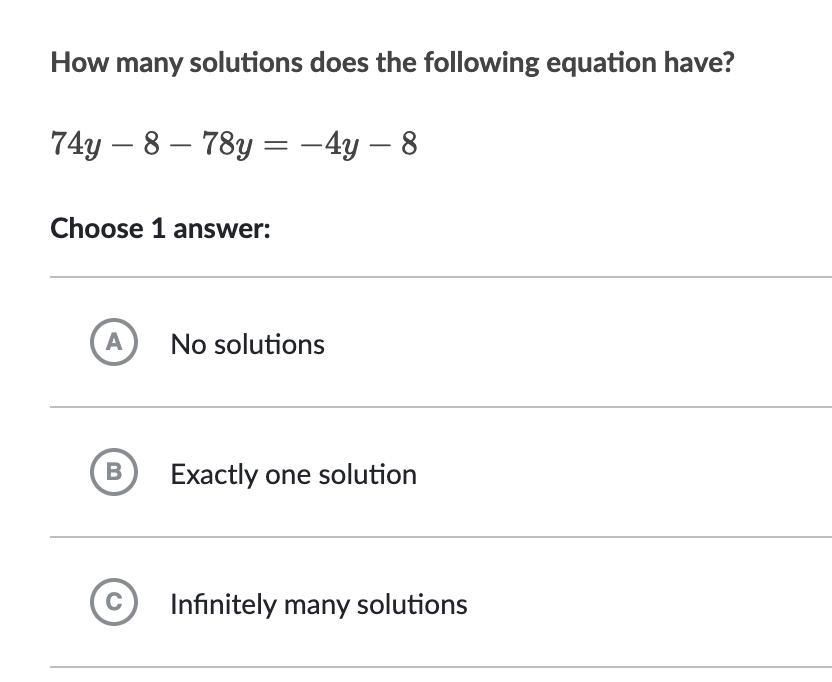Click the word "Exactly" in option B

(214, 474)
